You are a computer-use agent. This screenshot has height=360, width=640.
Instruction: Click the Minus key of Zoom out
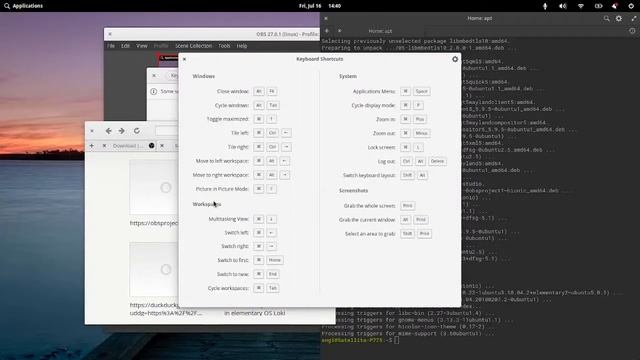[x=421, y=133]
